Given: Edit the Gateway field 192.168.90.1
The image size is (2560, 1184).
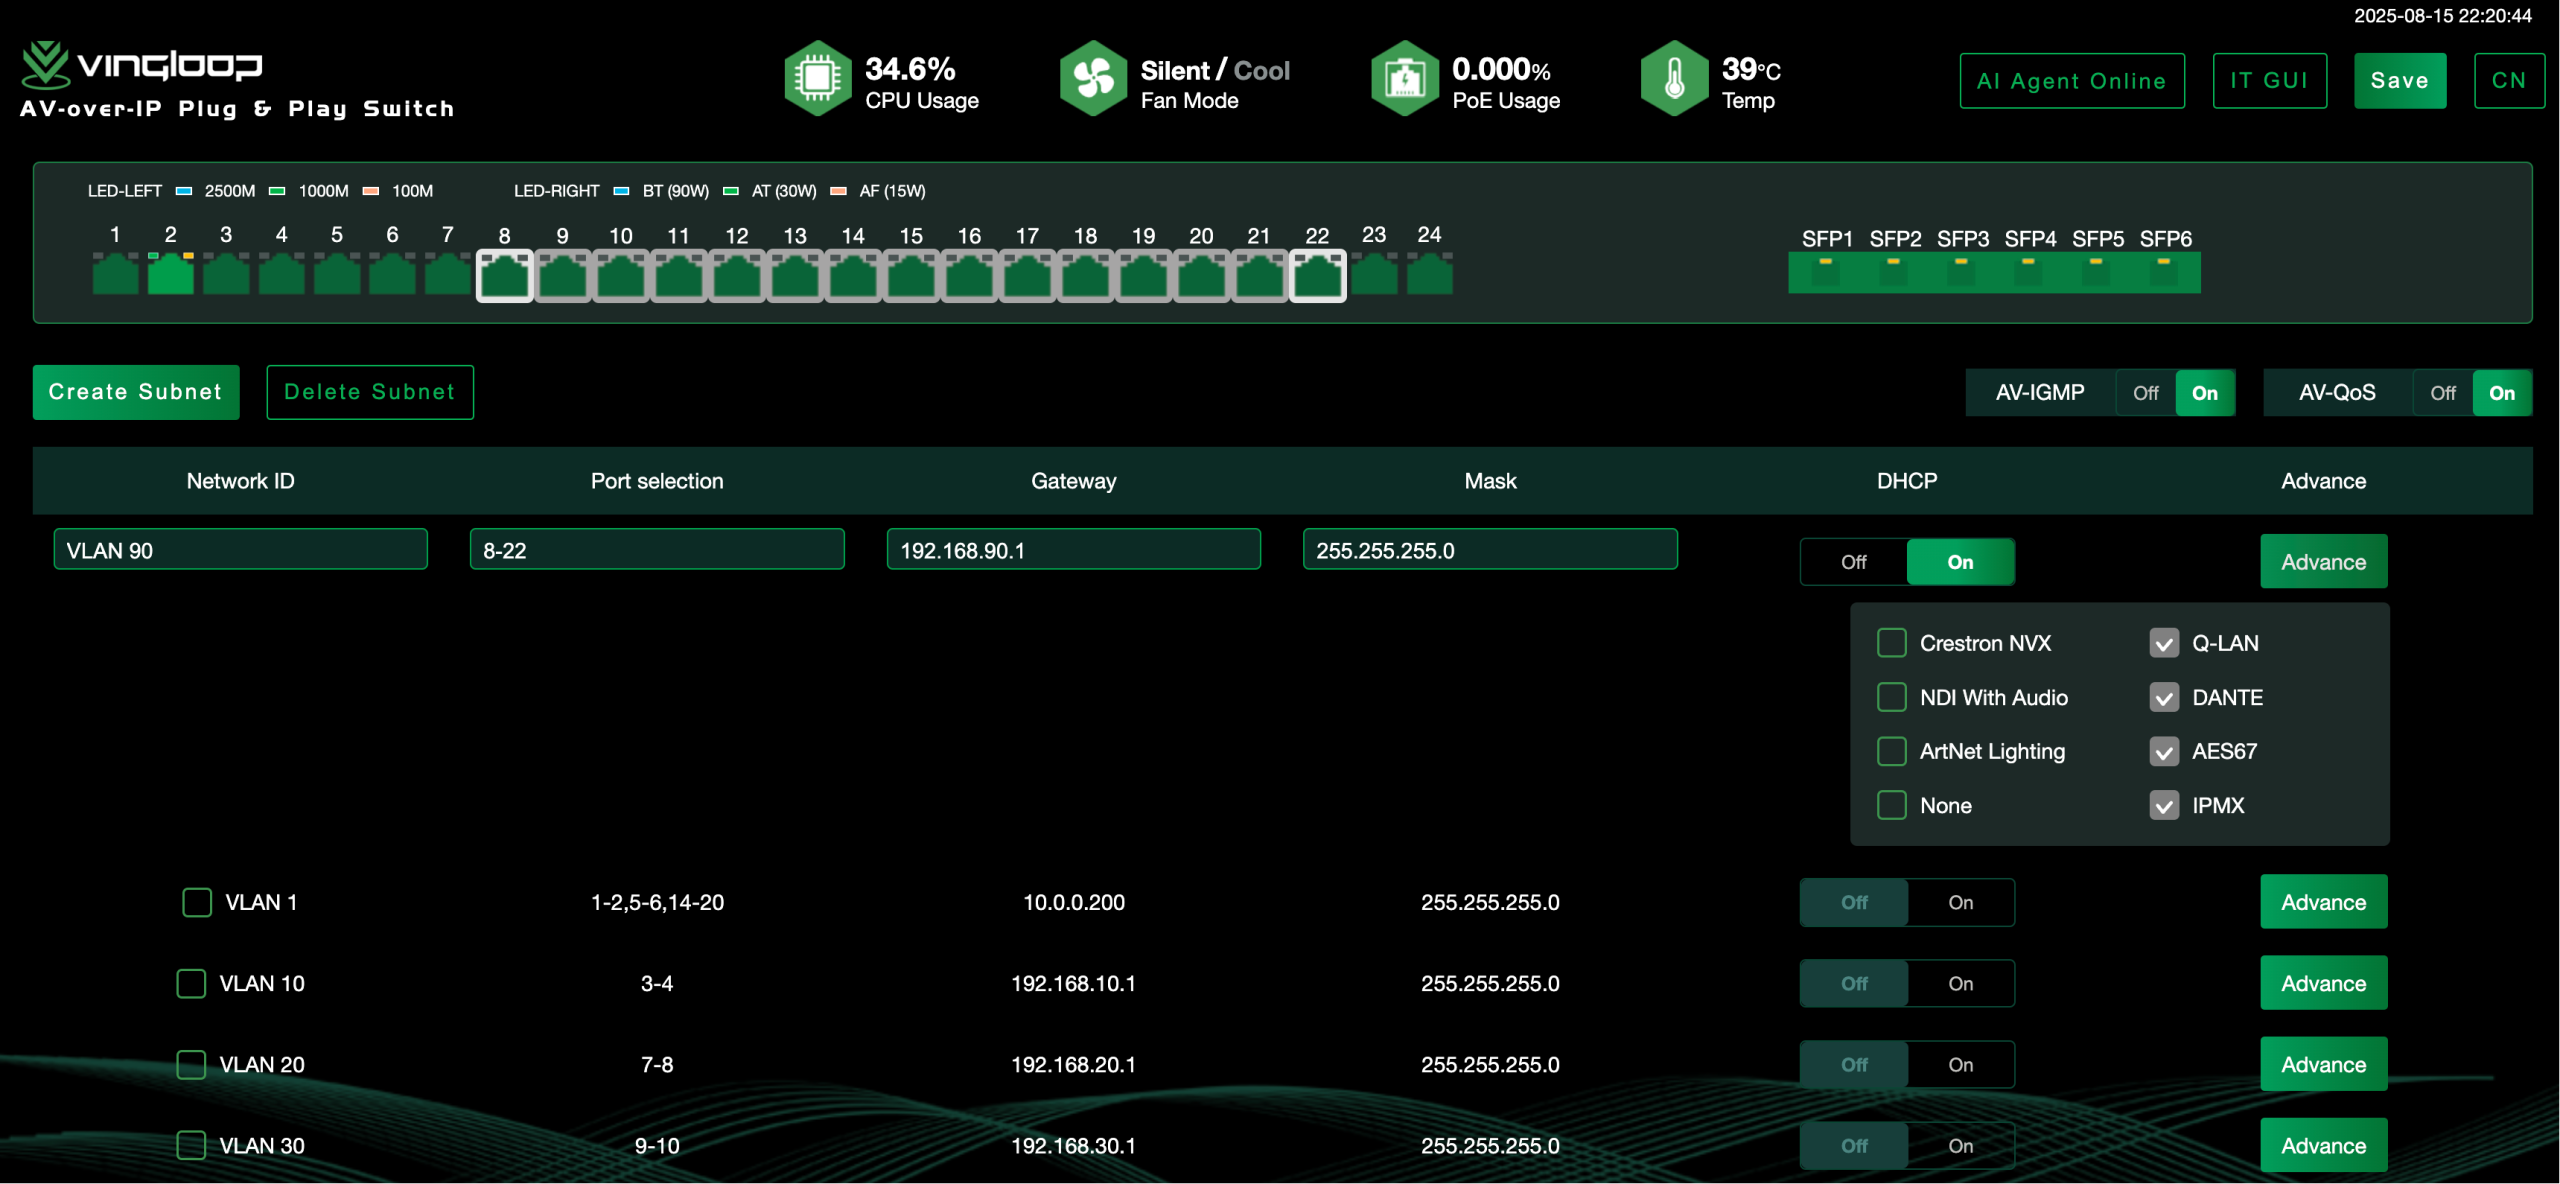Looking at the screenshot, I should coord(1074,550).
